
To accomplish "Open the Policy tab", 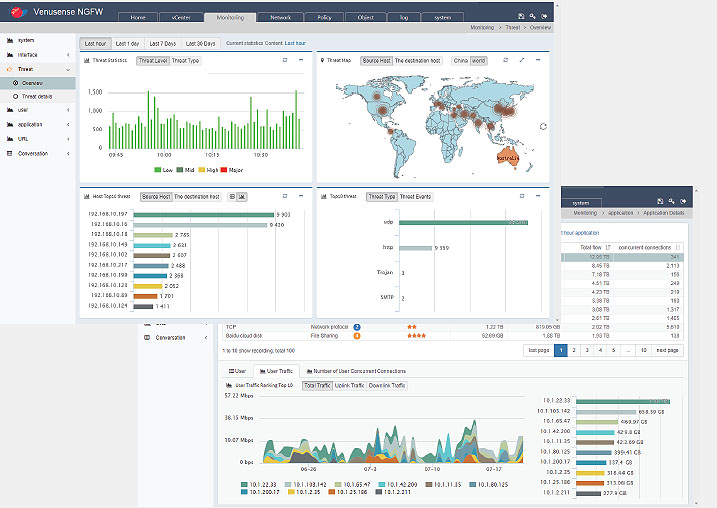I will [x=323, y=18].
